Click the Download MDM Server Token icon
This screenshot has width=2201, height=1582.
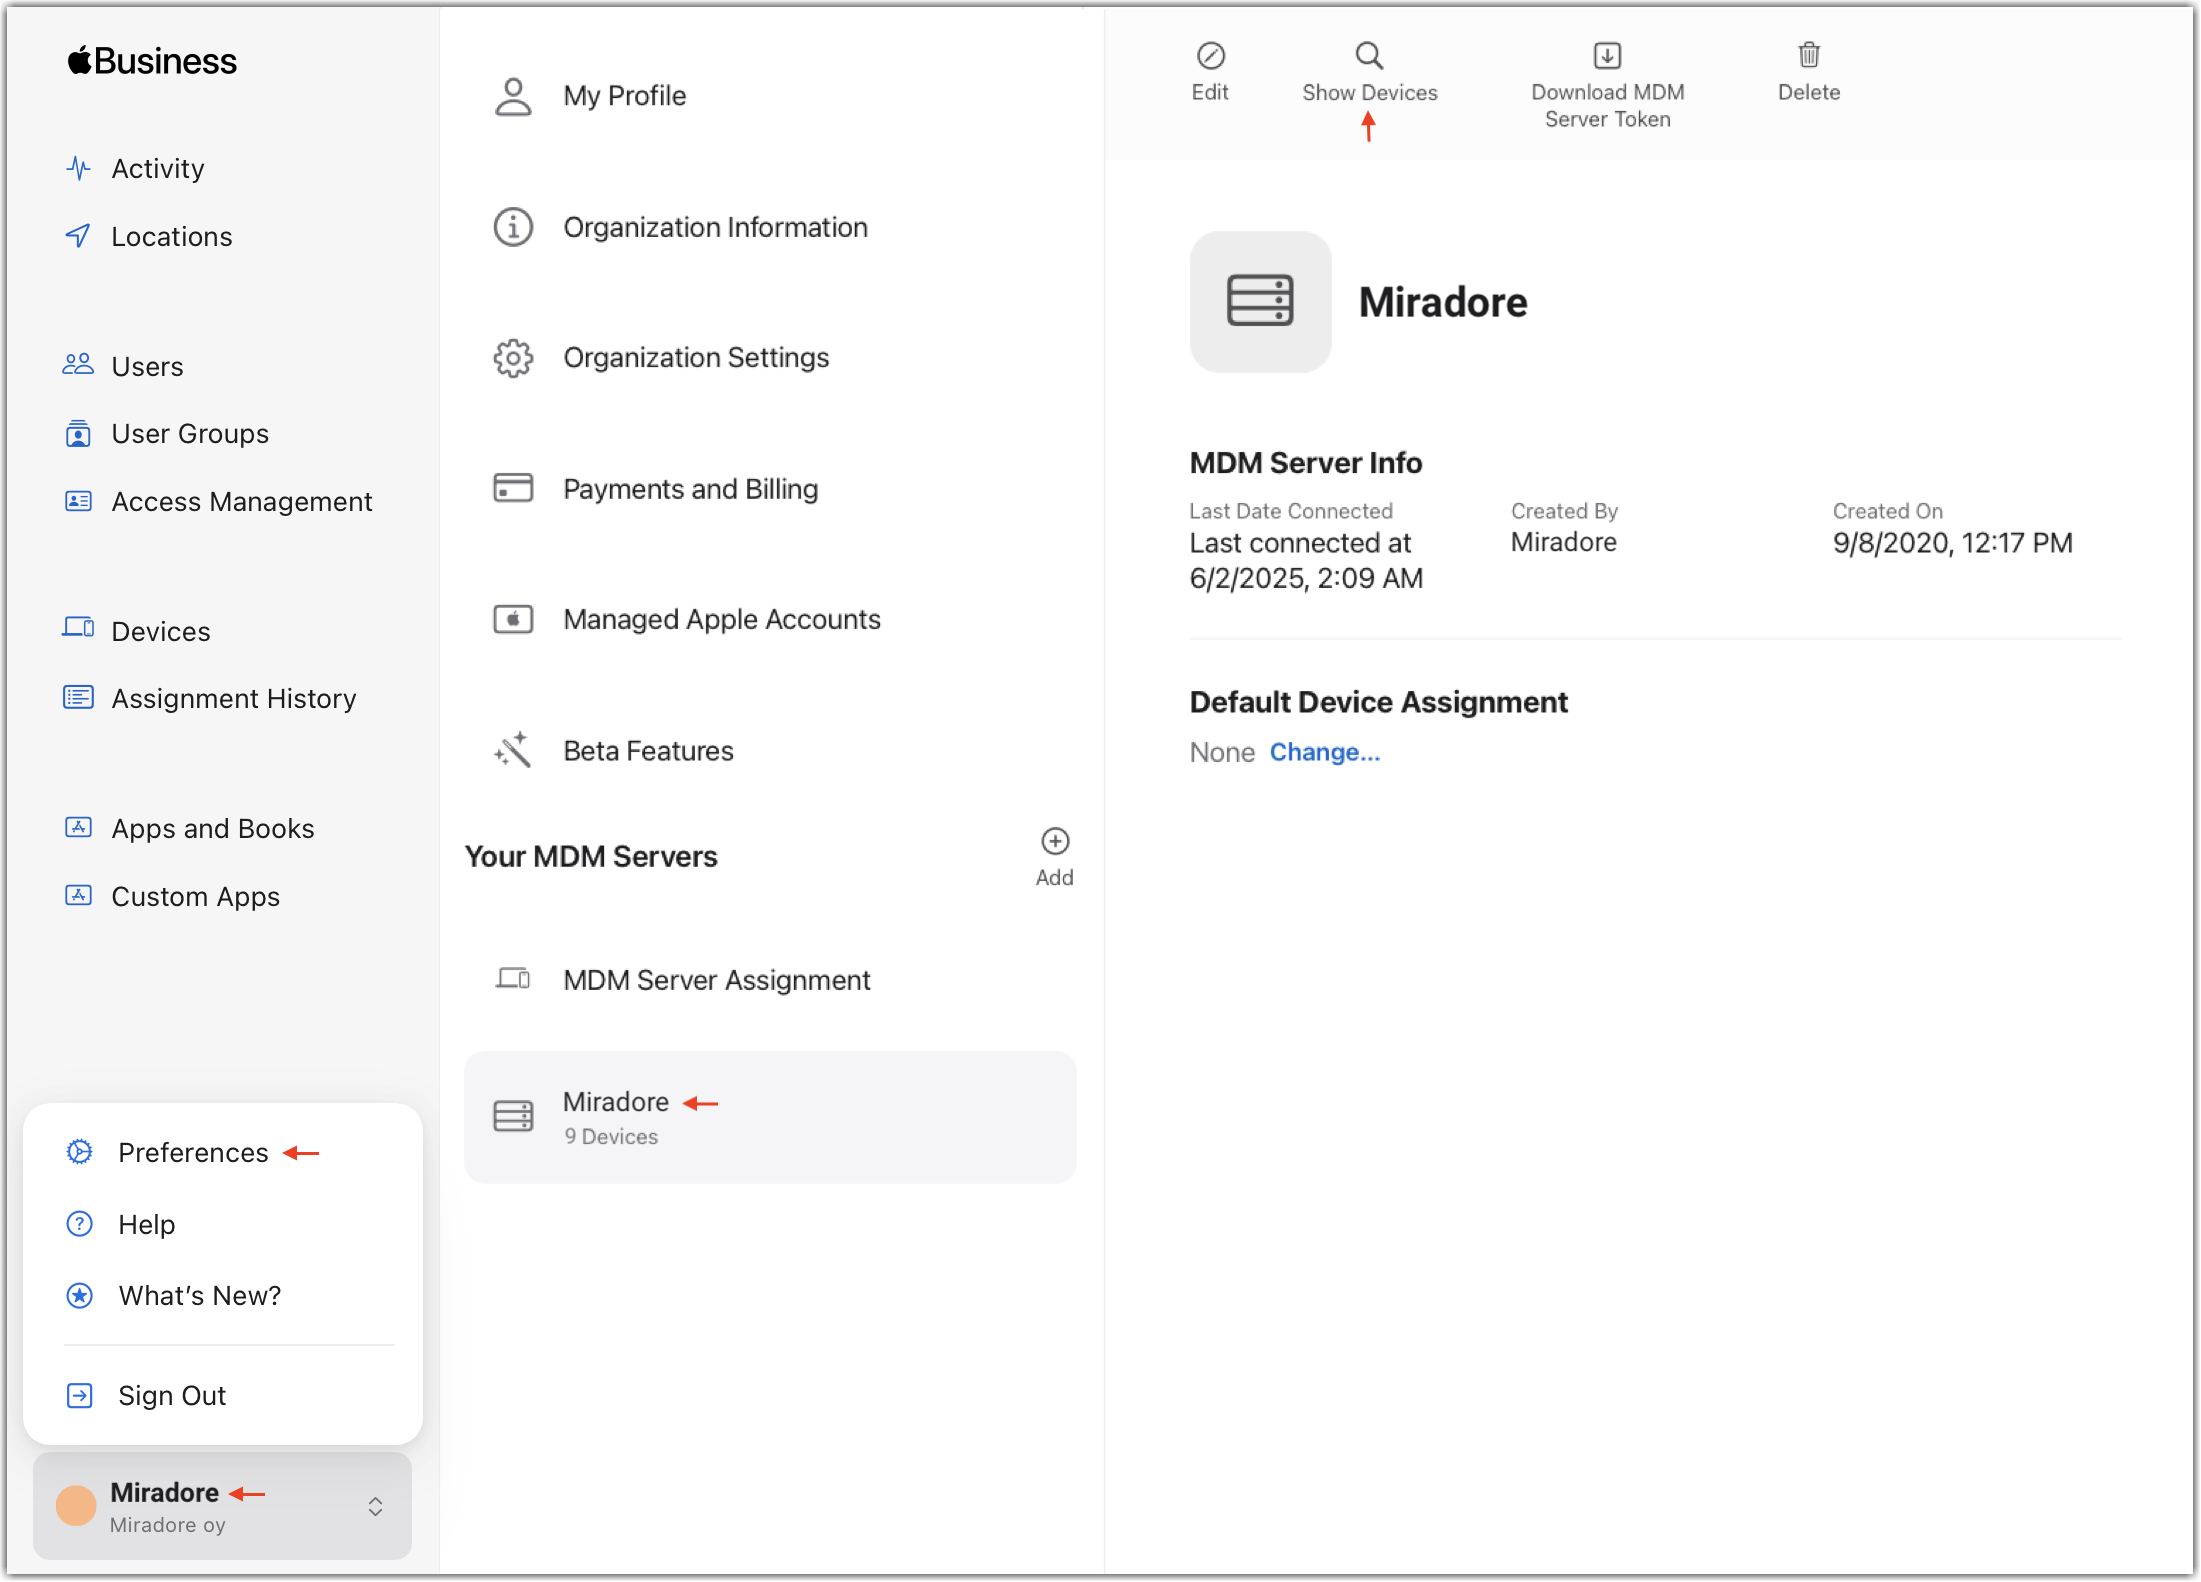click(1607, 55)
